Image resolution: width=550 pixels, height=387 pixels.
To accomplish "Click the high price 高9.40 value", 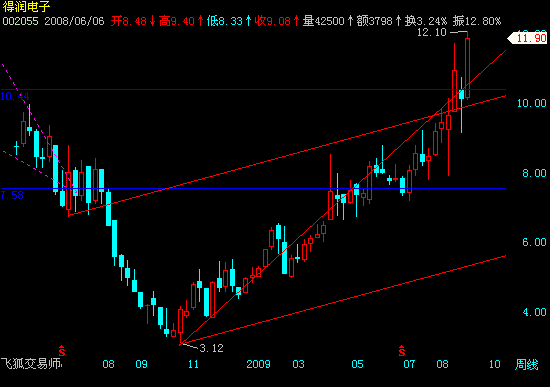I will pos(176,21).
